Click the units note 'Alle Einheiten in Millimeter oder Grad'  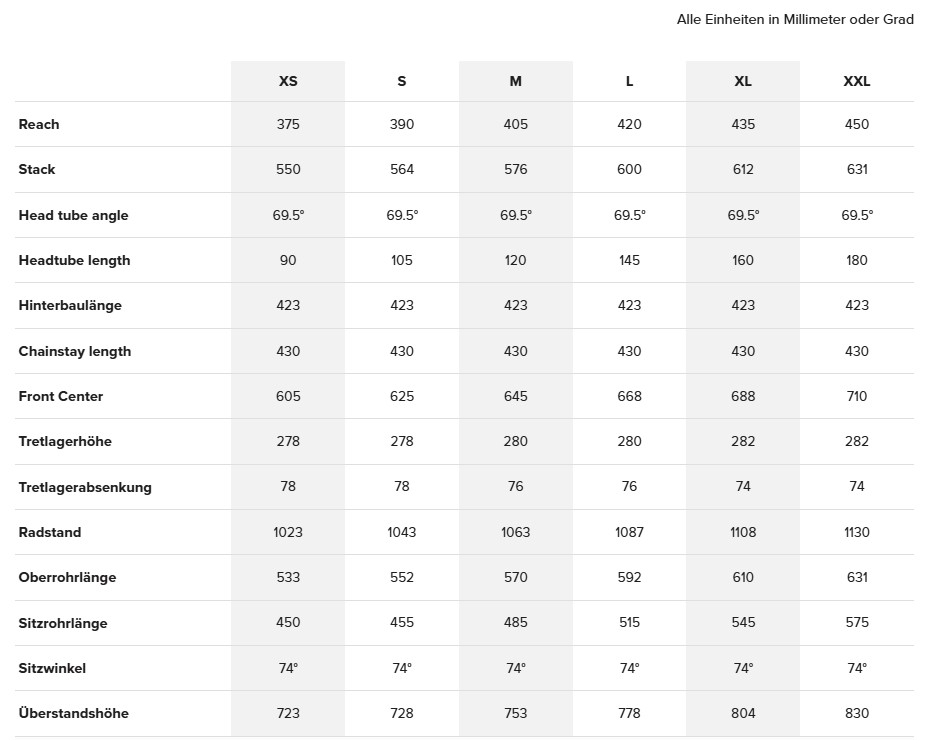pos(795,20)
